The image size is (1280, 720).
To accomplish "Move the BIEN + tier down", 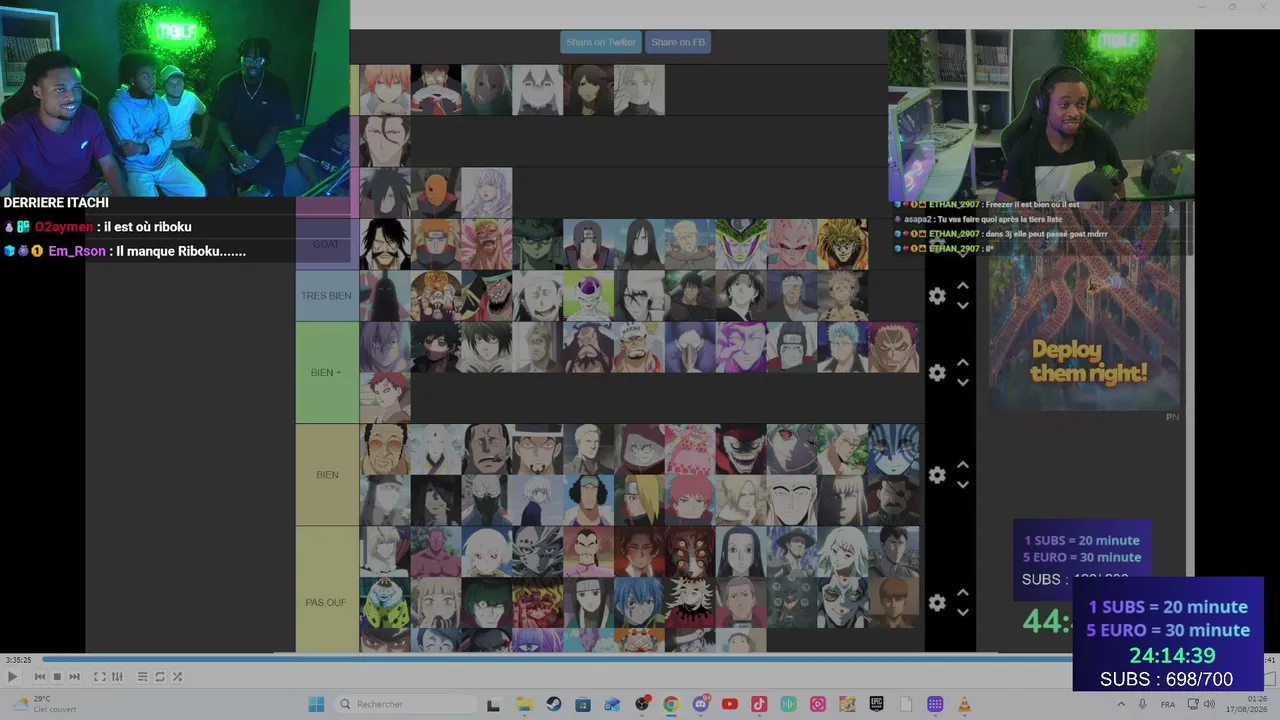I will 963,383.
